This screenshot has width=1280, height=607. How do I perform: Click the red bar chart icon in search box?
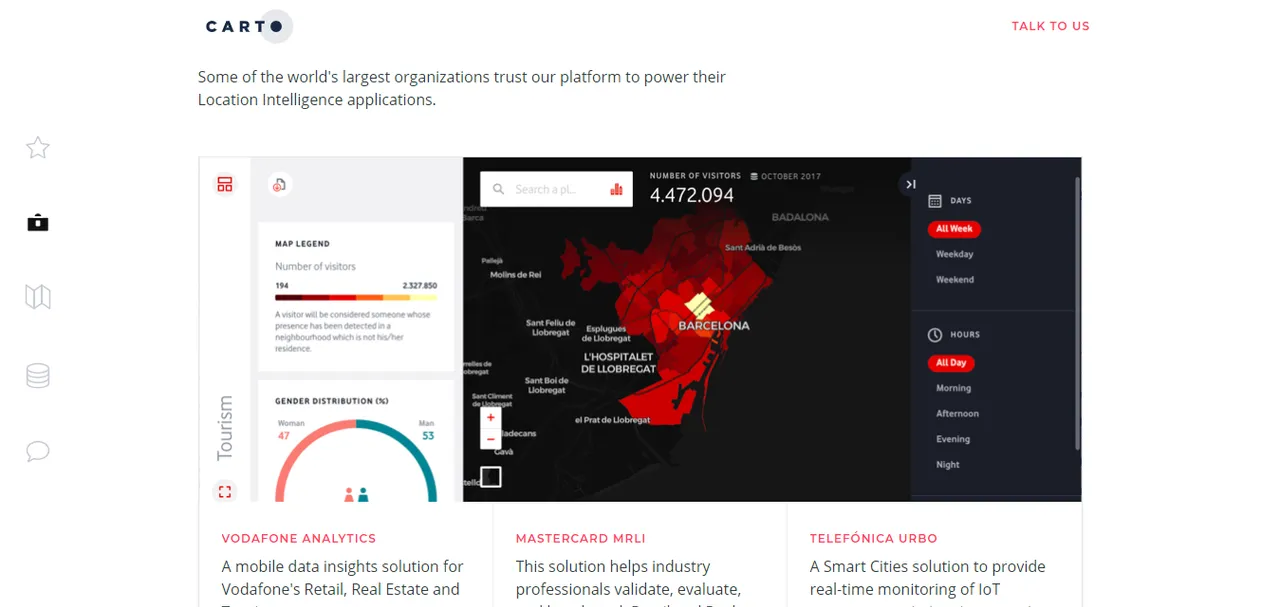616,189
